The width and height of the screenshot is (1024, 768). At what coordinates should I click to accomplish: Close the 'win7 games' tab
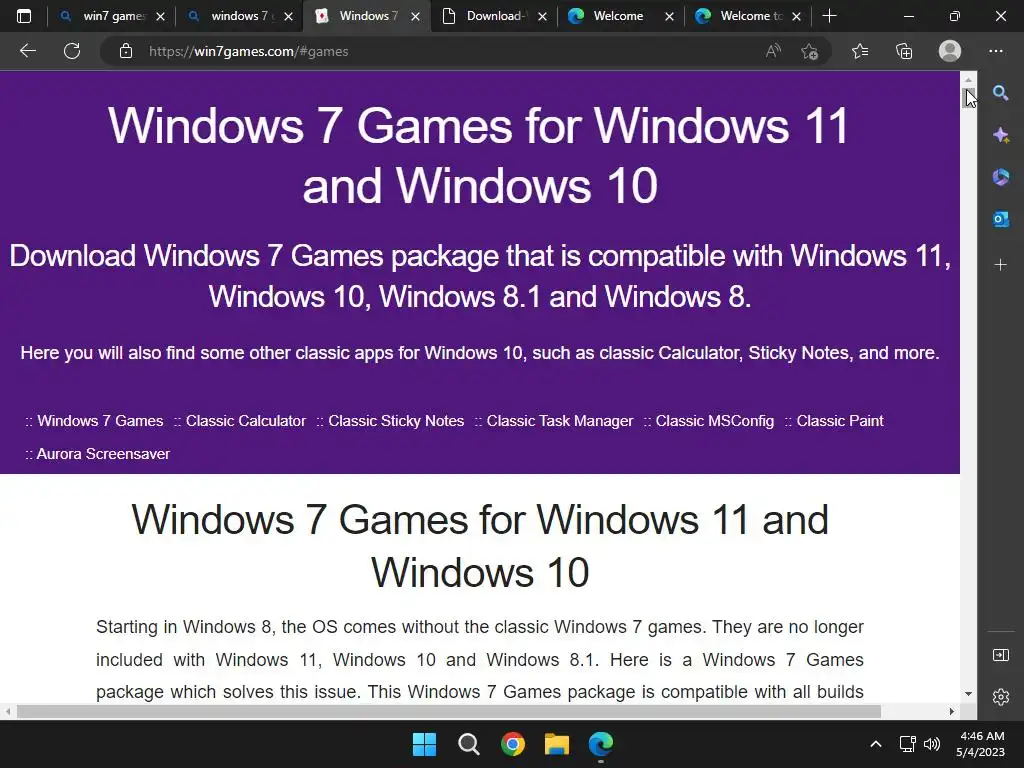[161, 16]
